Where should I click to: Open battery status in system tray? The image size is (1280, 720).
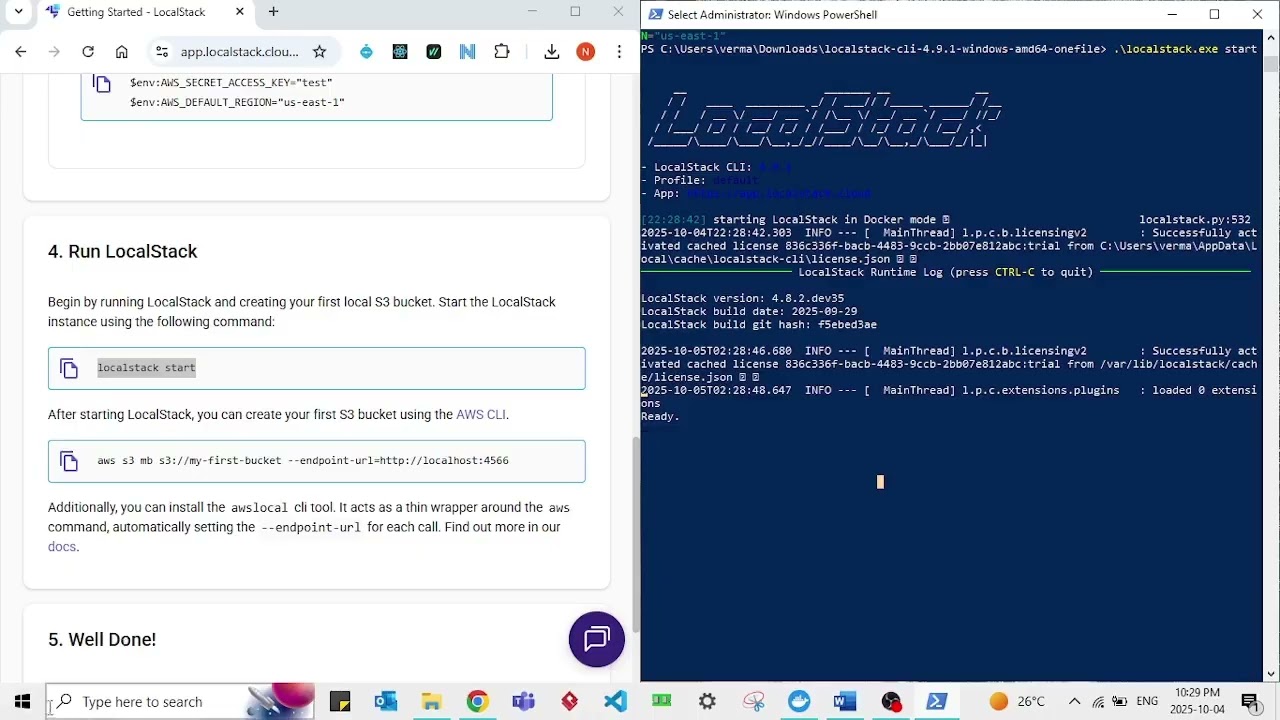pyautogui.click(x=1120, y=702)
